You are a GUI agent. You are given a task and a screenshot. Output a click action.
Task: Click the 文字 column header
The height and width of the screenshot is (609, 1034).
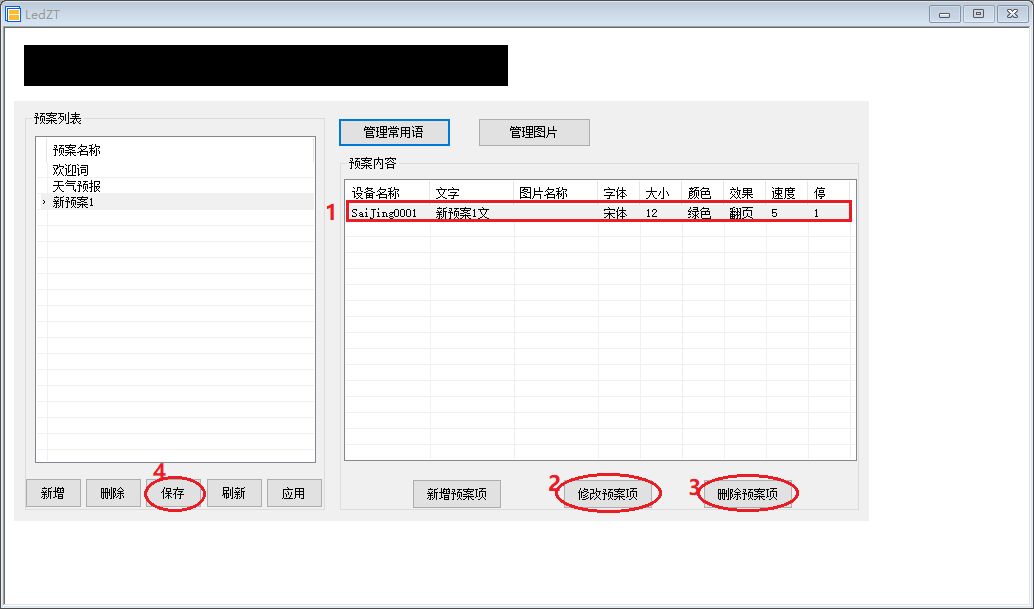point(471,192)
